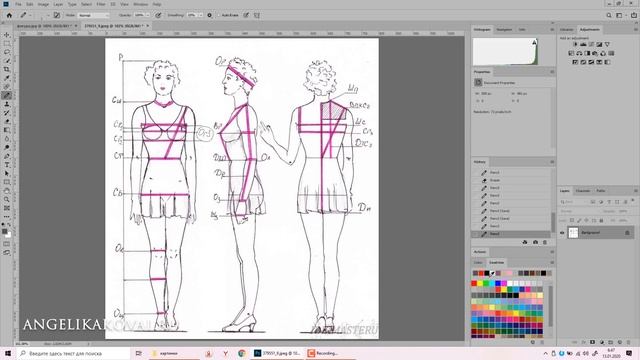Add a Black & White adjustment

(587, 53)
